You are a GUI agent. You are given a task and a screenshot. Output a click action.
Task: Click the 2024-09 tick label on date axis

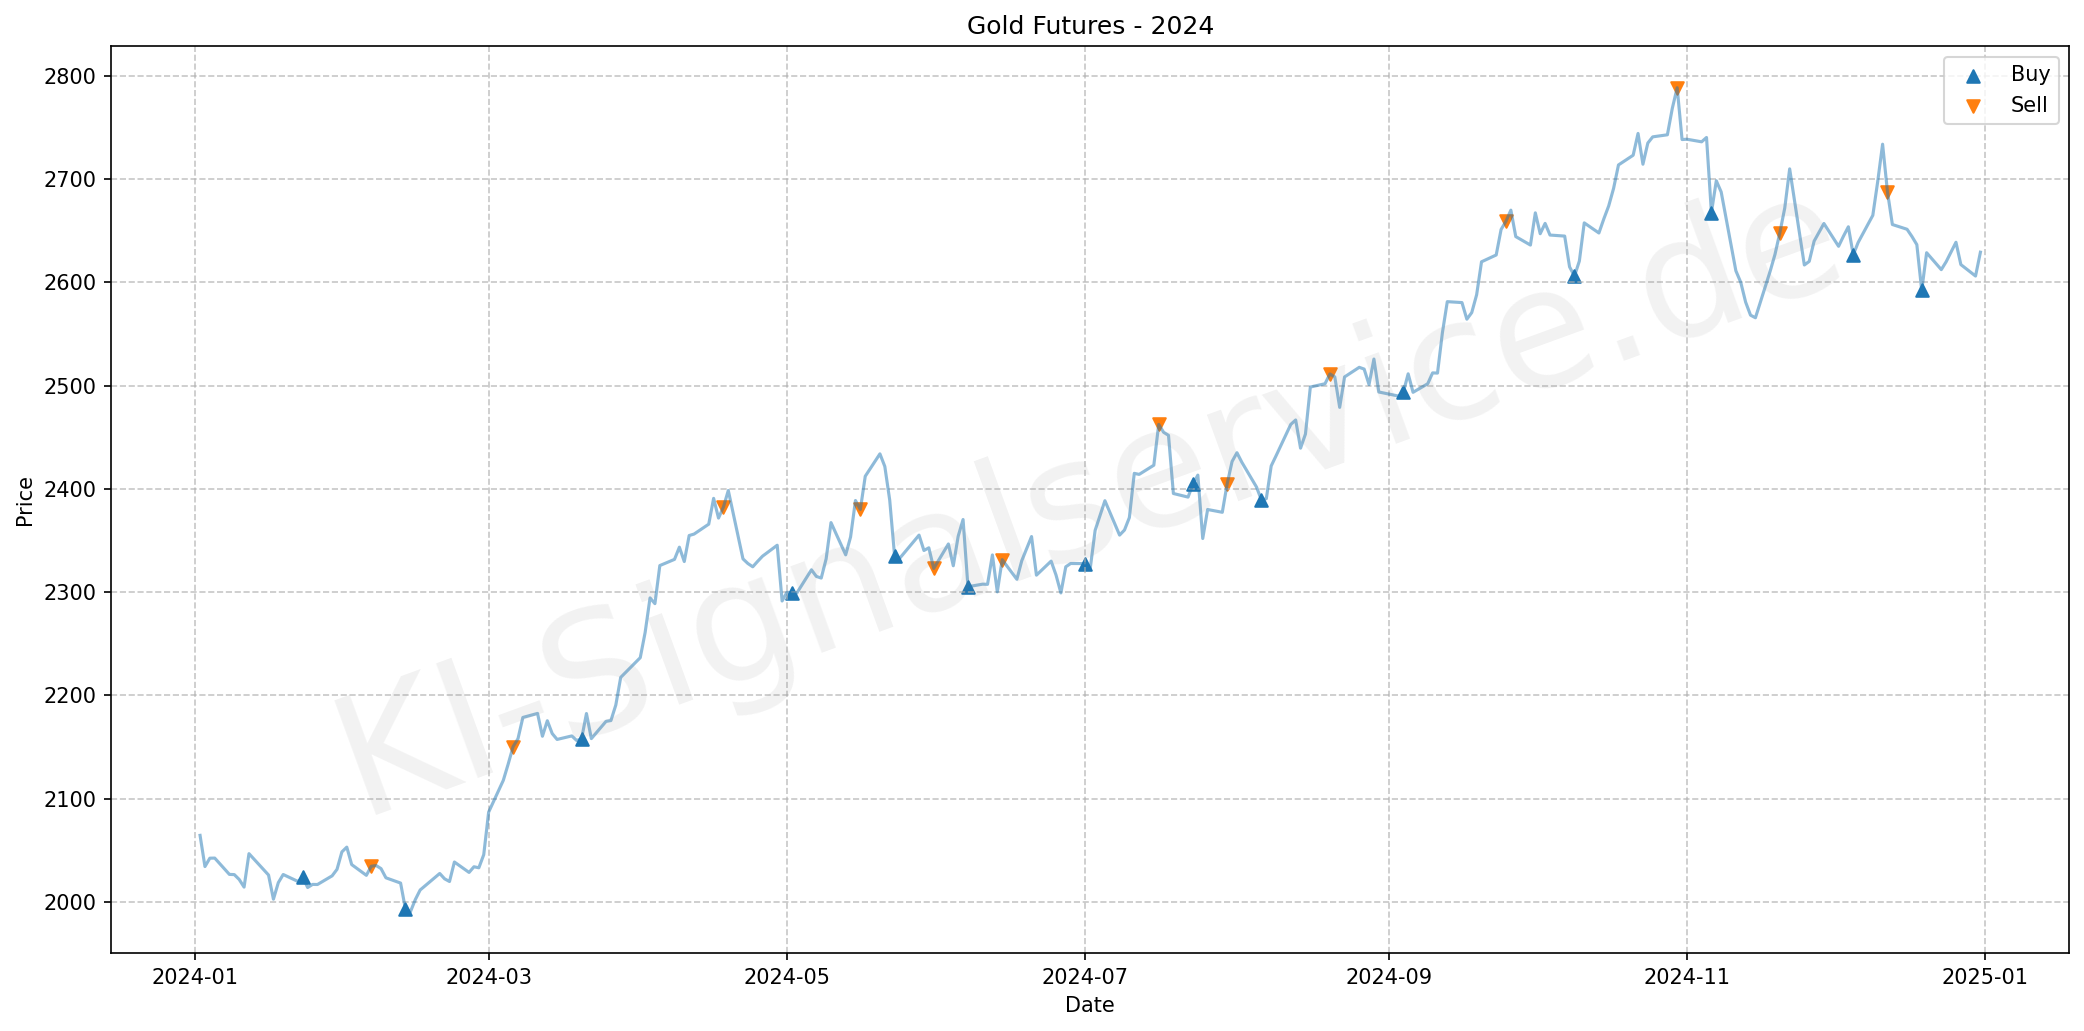[1388, 977]
